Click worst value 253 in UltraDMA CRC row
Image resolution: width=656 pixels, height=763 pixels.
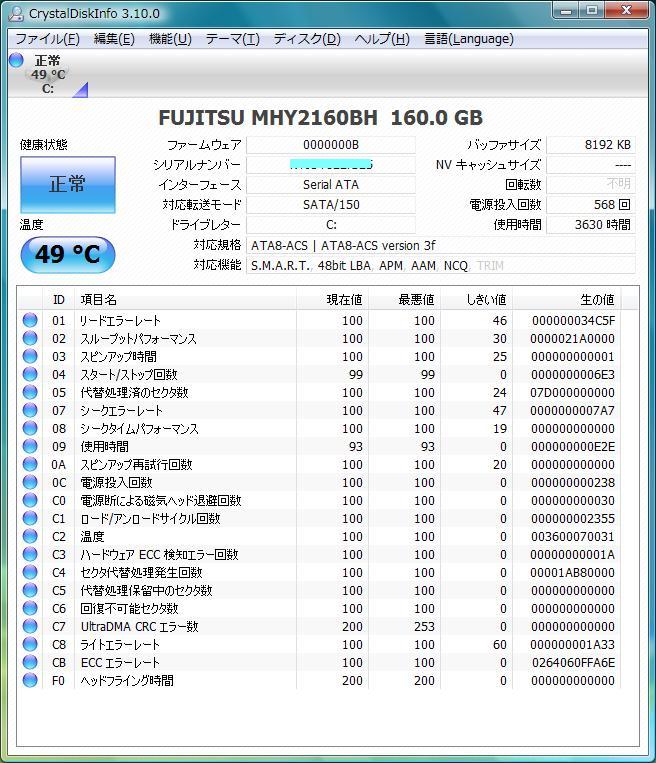pos(424,627)
